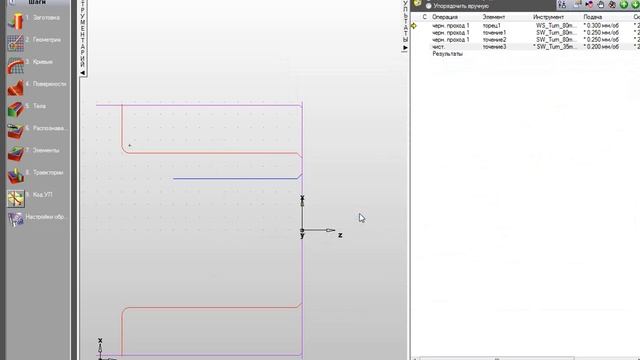This screenshot has width=640, height=360.
Task: Sort by the Элемент column header
Action: 494,17
